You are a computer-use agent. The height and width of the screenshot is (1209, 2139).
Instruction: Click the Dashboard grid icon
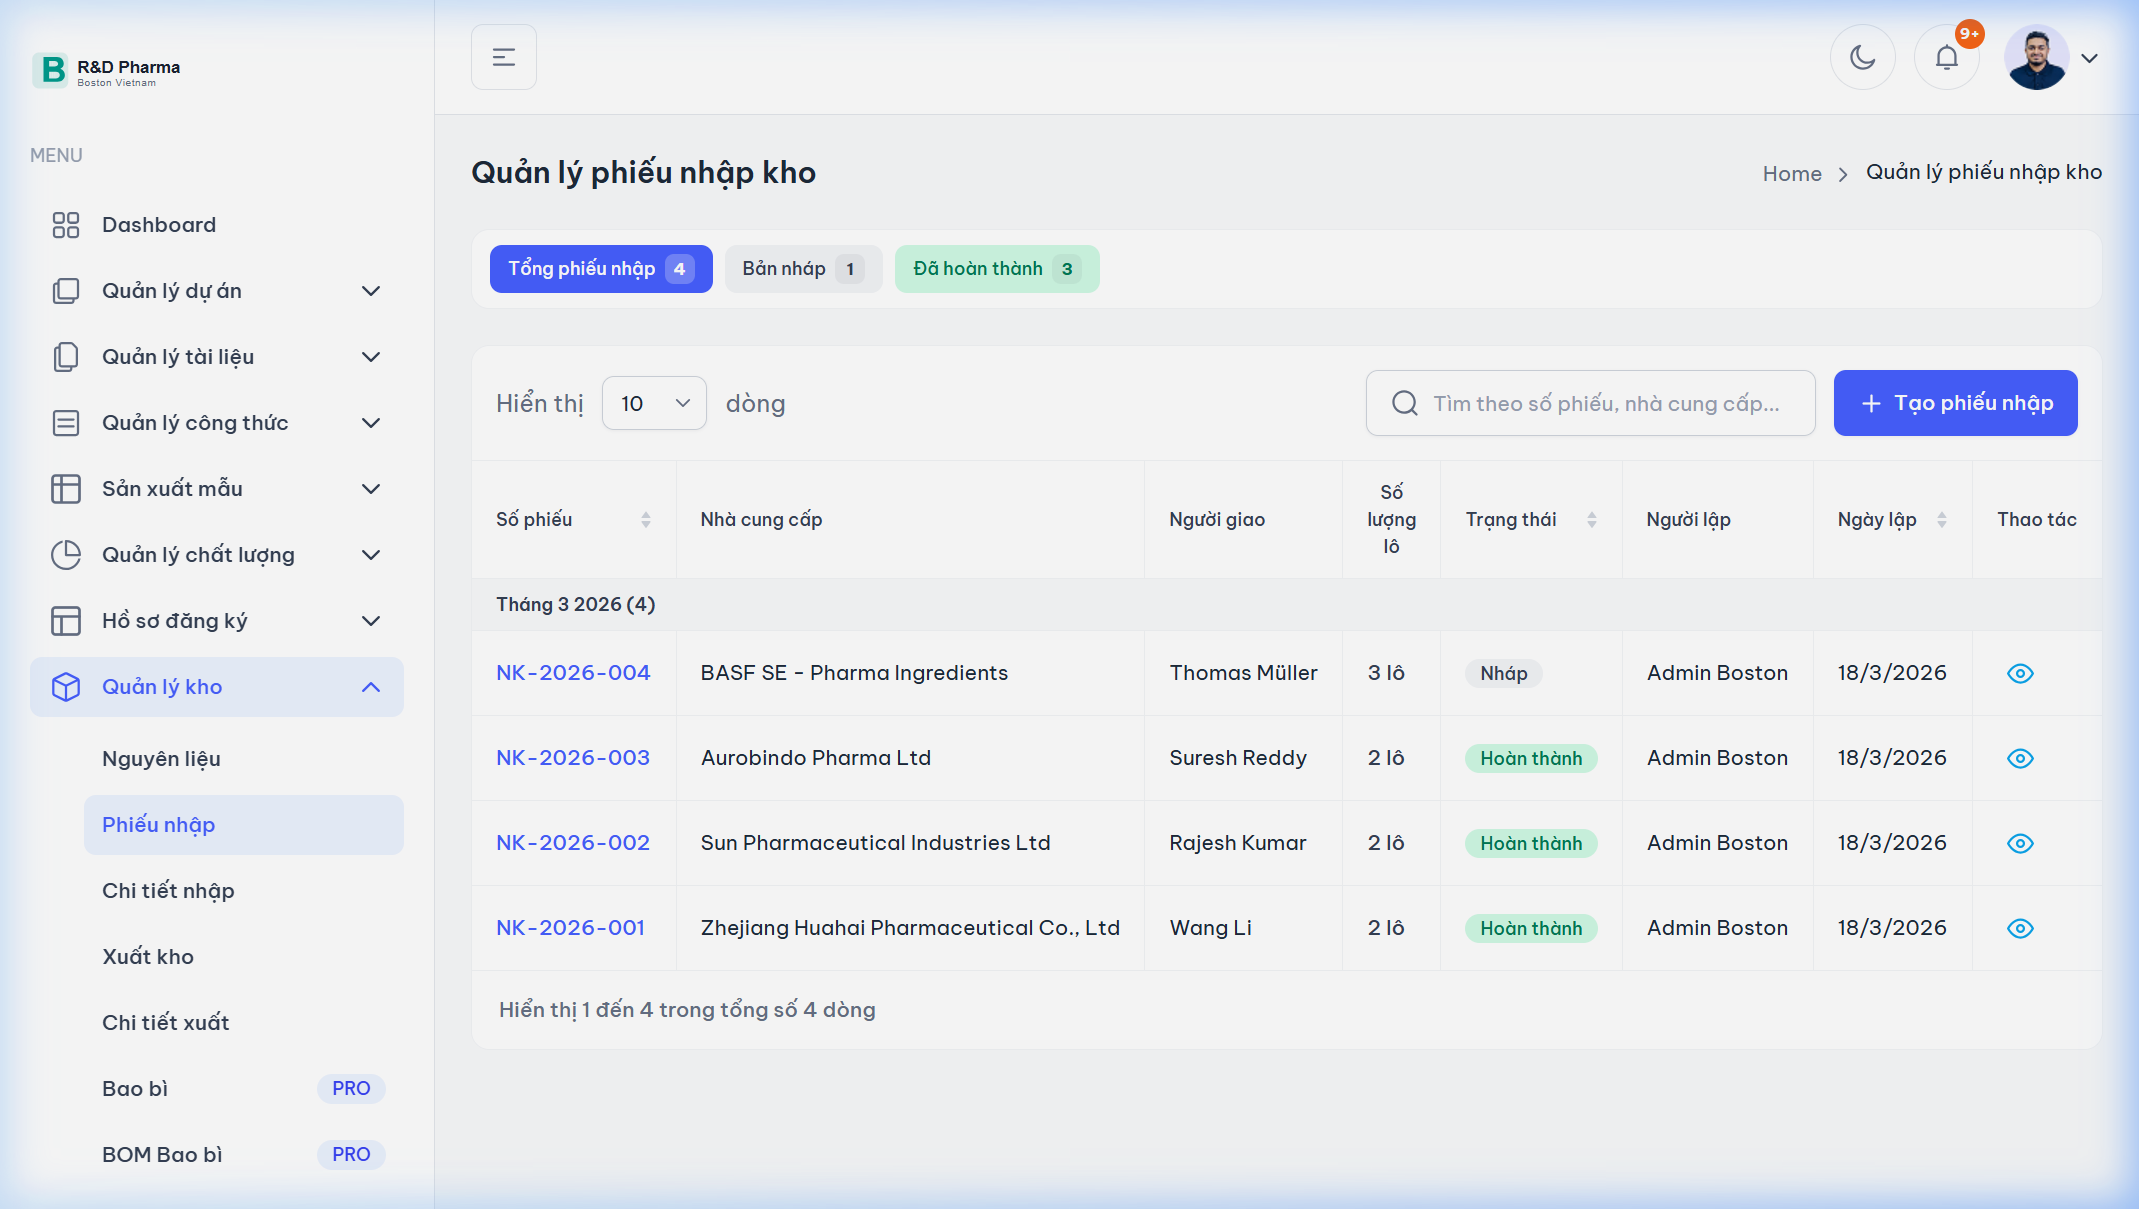click(x=66, y=225)
